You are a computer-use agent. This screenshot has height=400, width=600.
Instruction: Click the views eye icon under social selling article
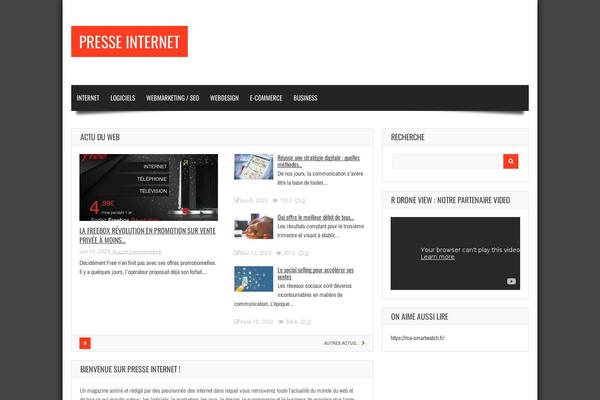(281, 322)
